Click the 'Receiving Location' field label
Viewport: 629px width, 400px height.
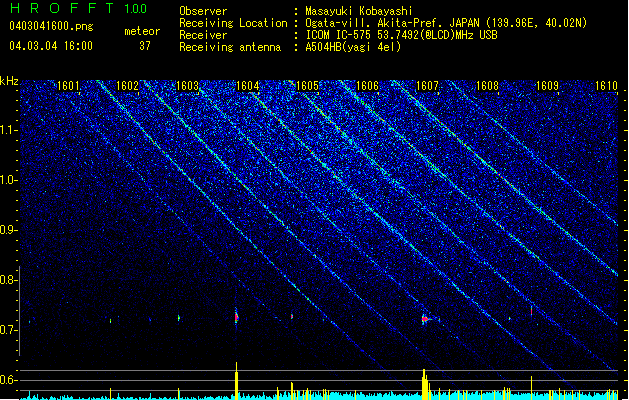point(233,23)
